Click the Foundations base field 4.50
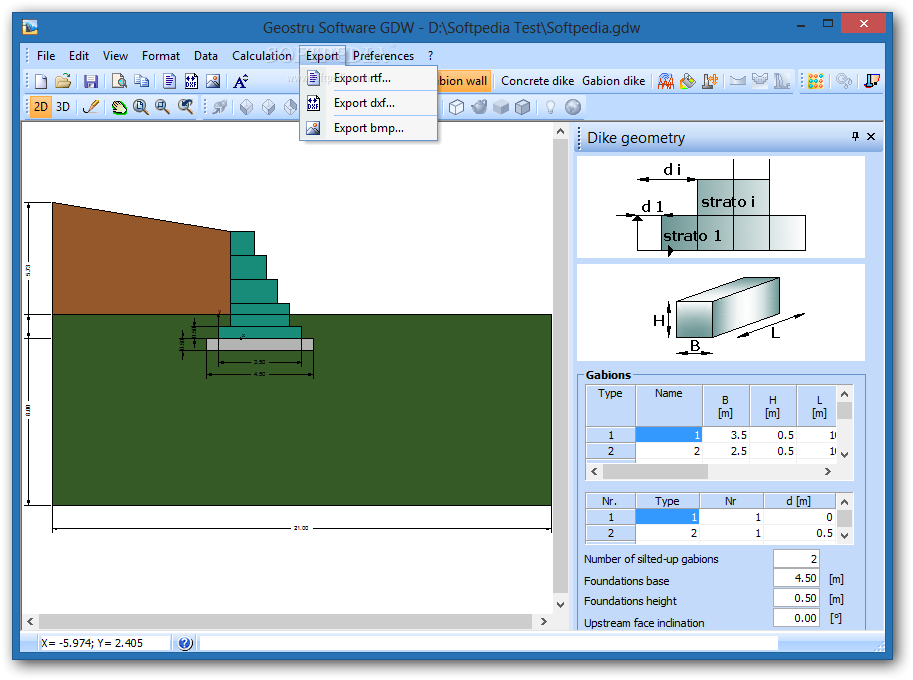913x680 pixels. (x=796, y=578)
